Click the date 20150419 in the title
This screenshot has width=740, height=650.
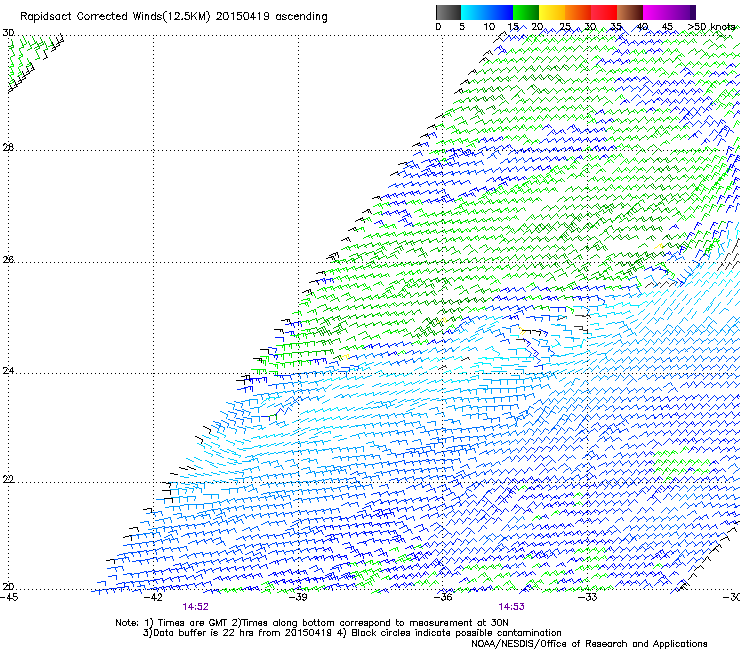[242, 16]
